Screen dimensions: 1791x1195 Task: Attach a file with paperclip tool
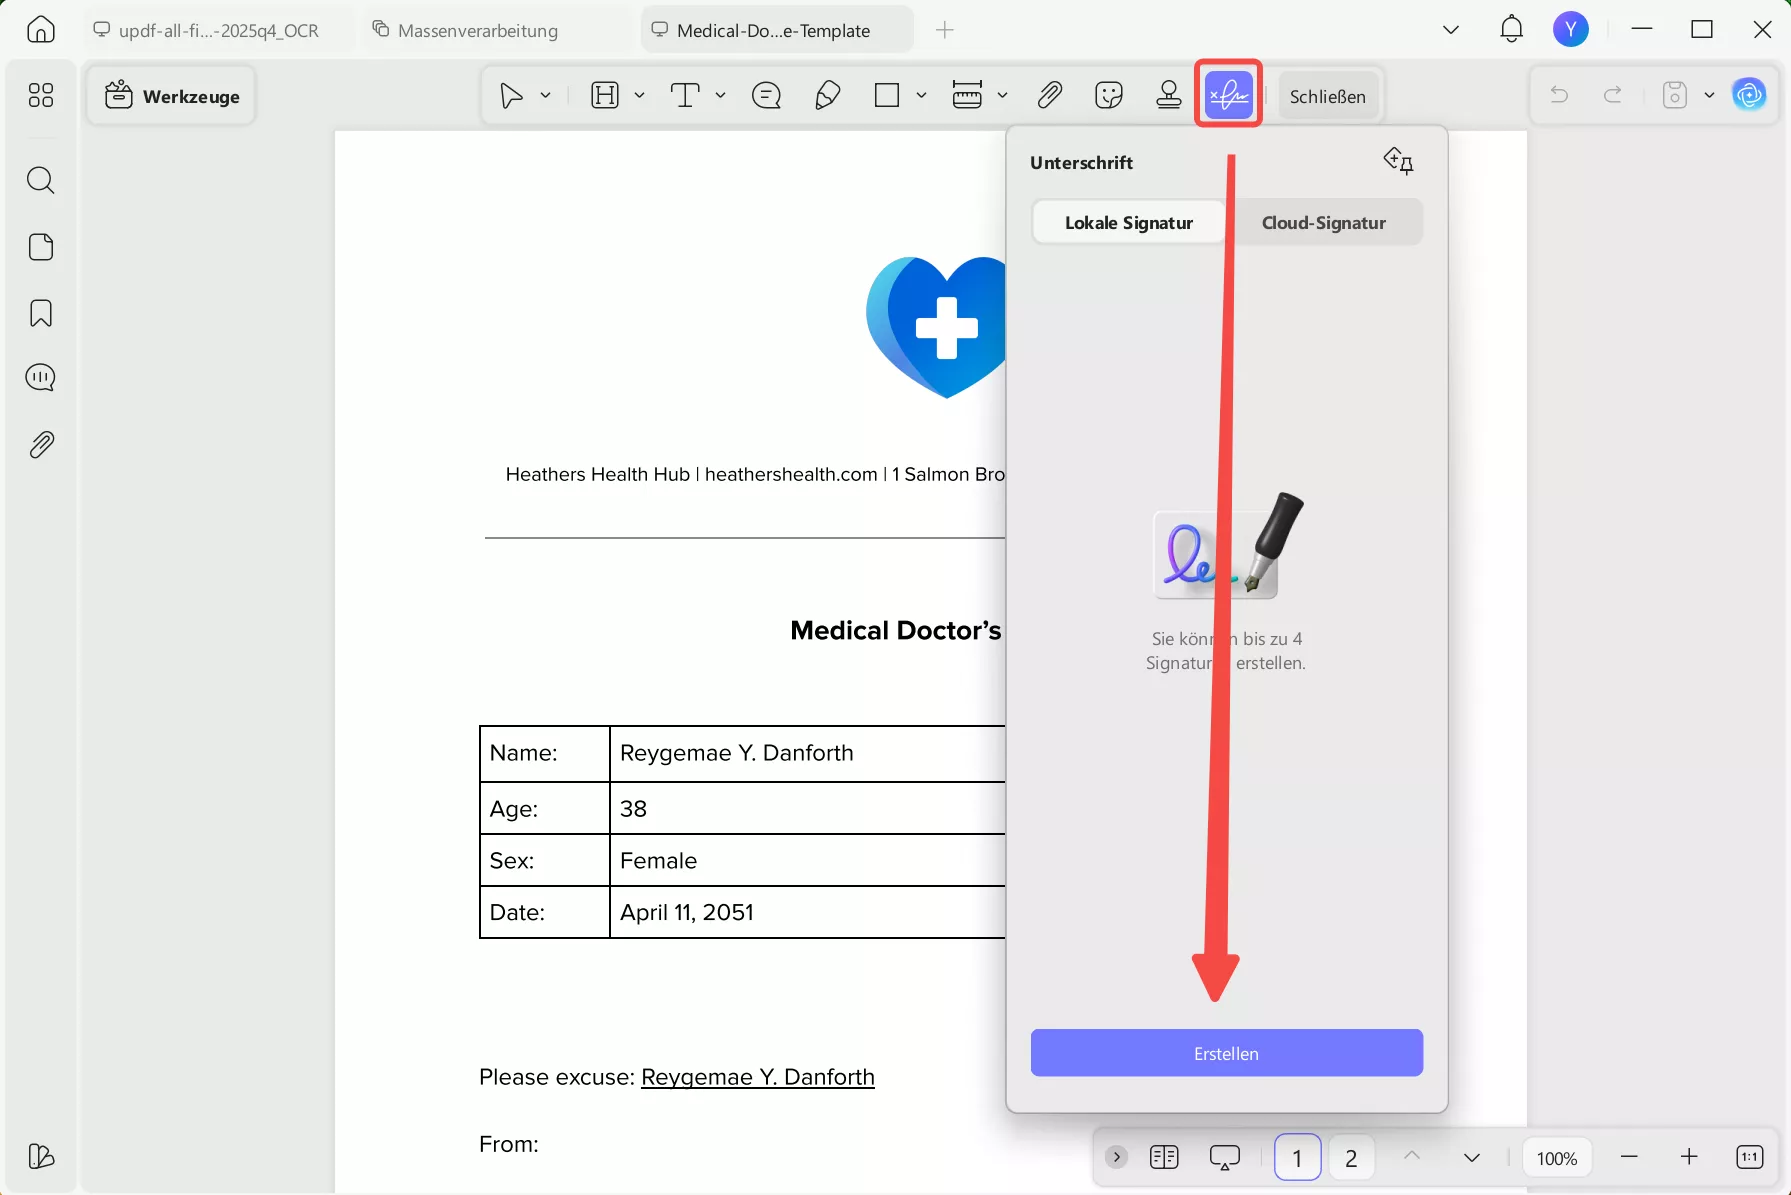click(x=1049, y=96)
